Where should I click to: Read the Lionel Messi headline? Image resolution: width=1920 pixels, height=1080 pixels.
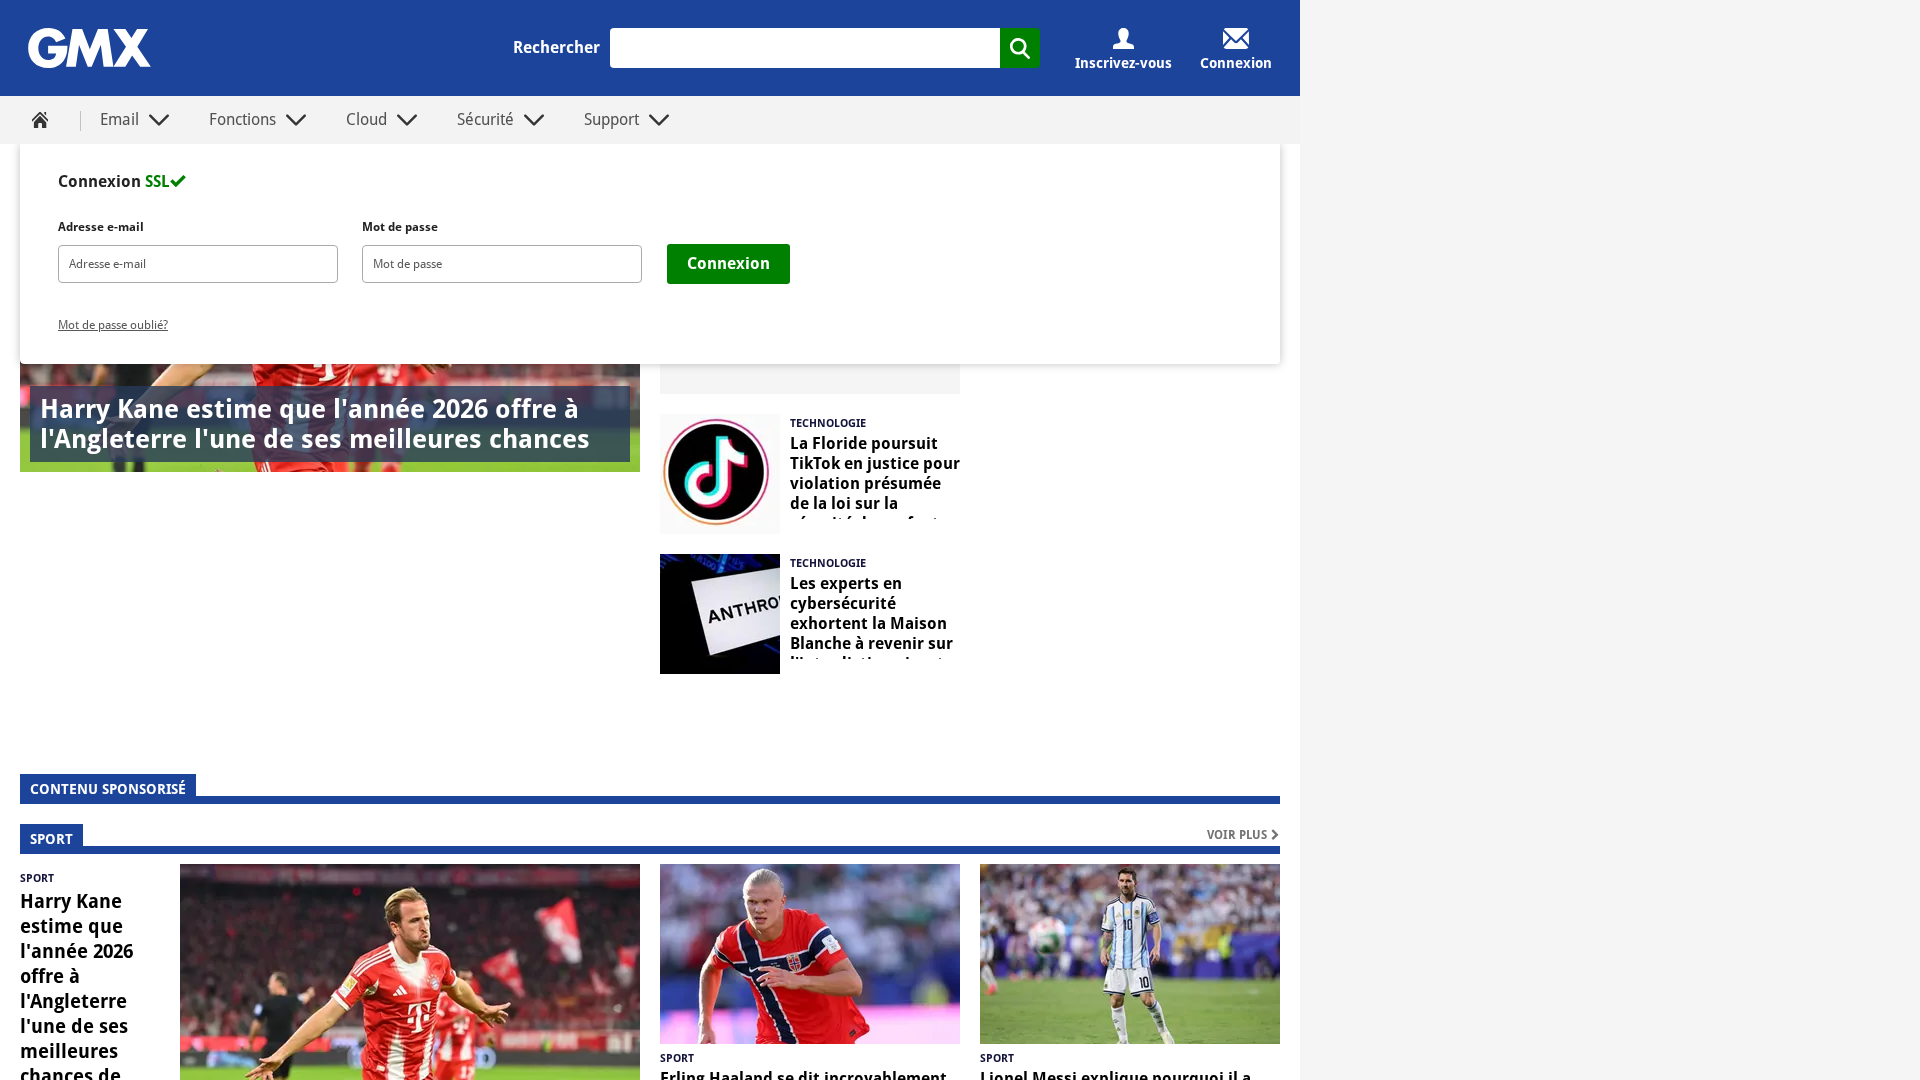tap(1115, 1074)
